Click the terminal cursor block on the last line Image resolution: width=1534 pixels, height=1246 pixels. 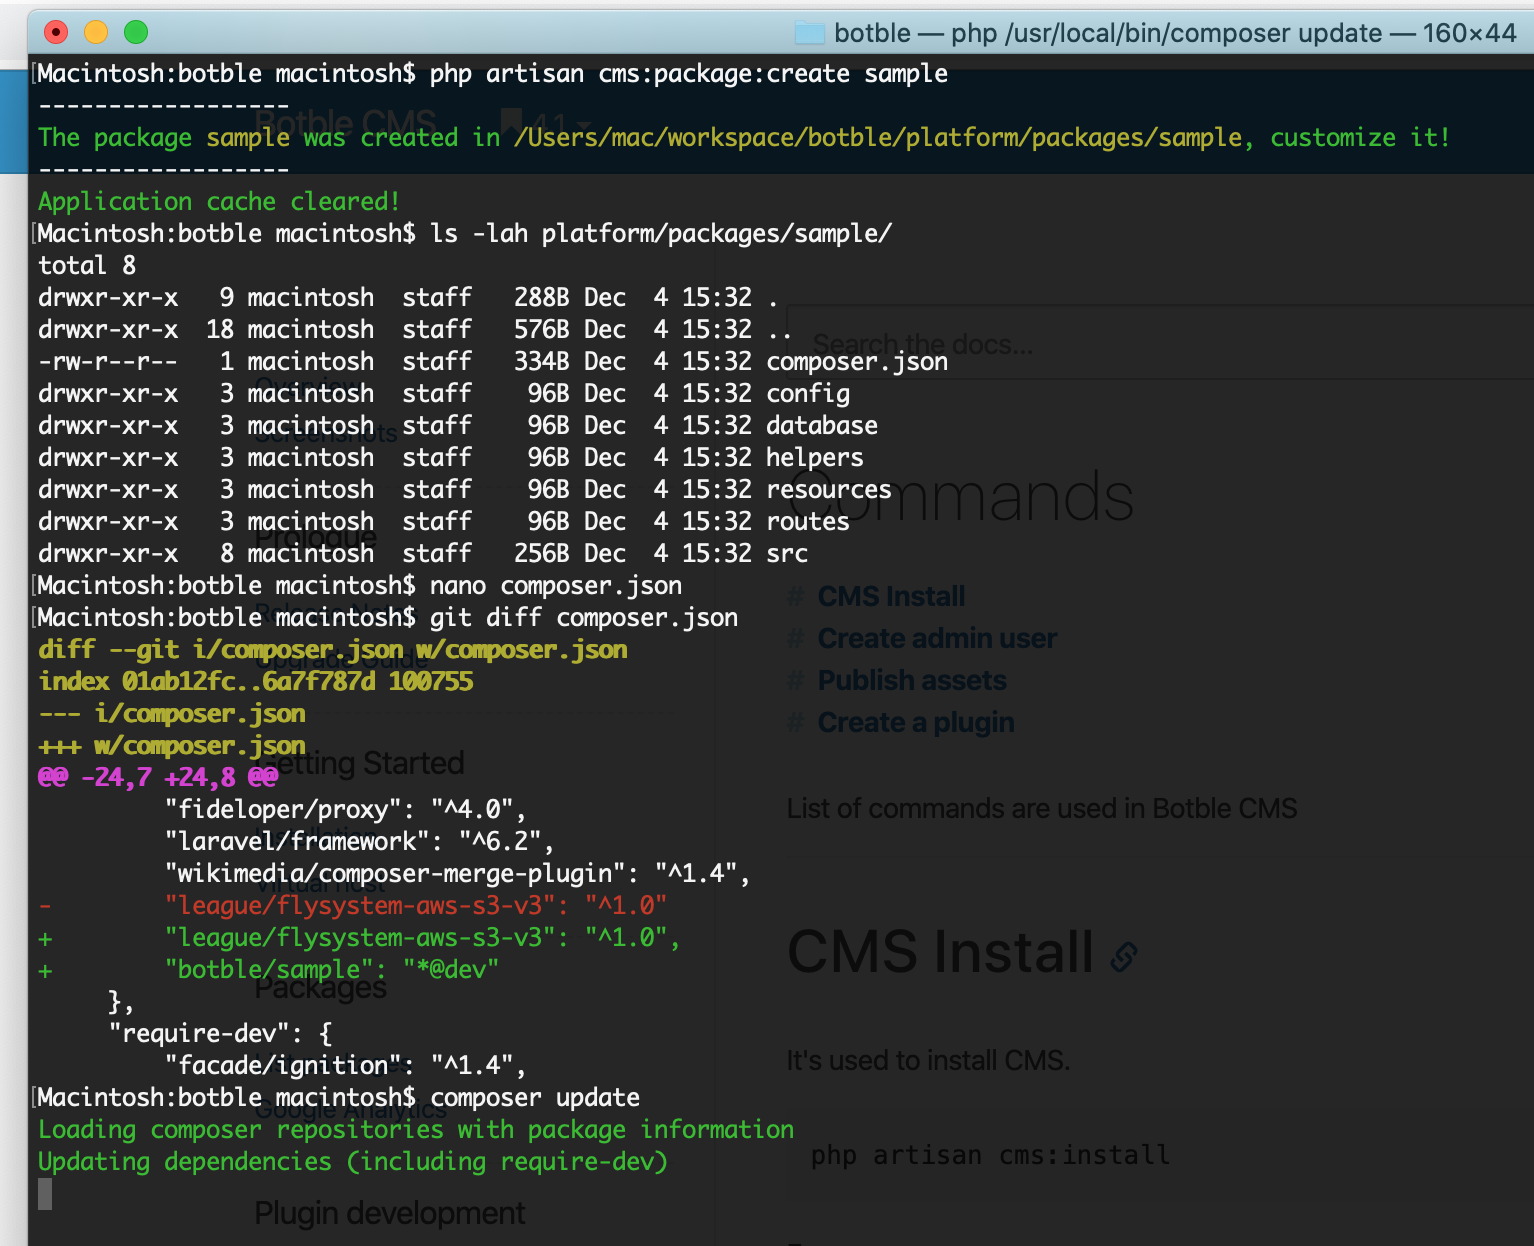tap(45, 1194)
